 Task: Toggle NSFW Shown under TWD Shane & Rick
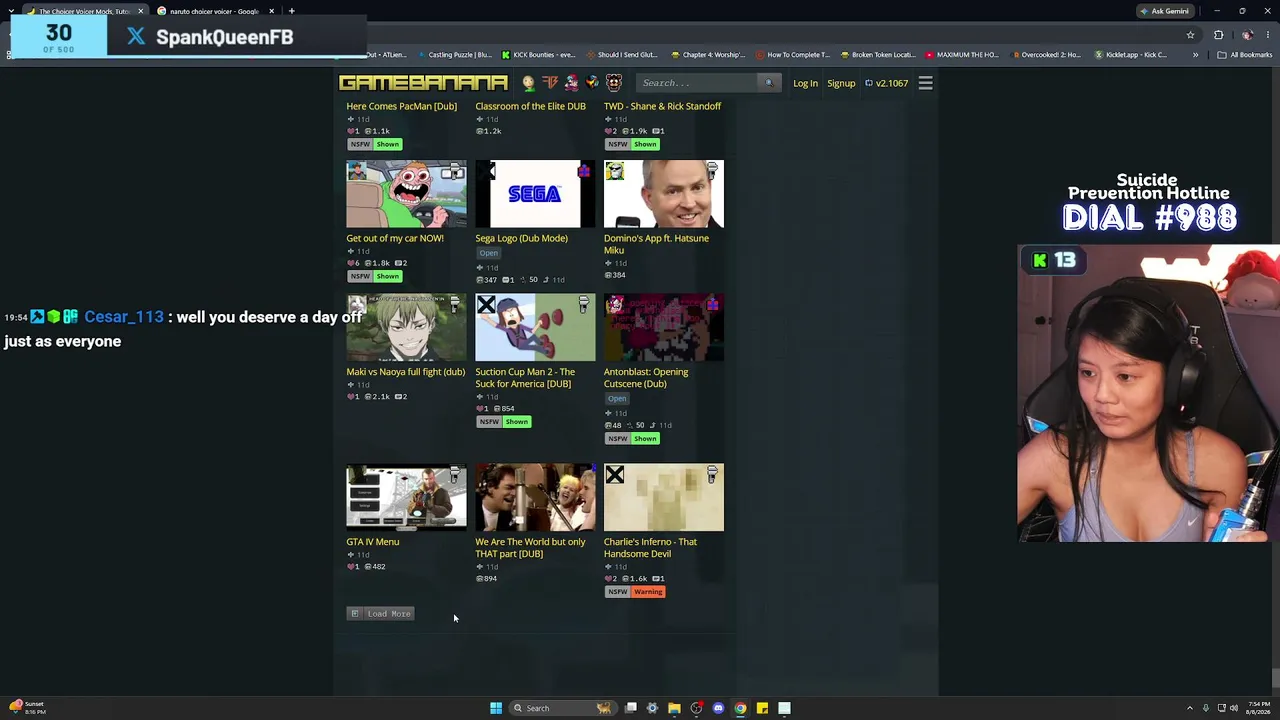pos(633,144)
